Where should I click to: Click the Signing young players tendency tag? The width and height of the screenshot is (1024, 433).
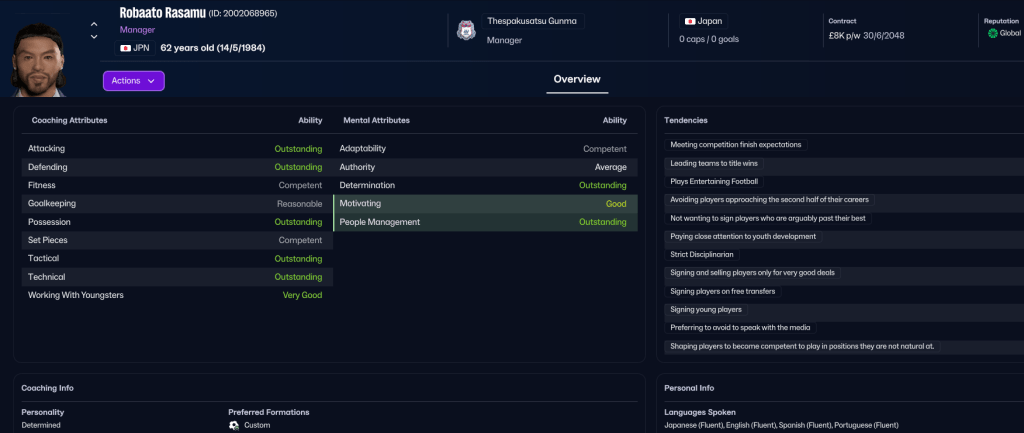706,309
